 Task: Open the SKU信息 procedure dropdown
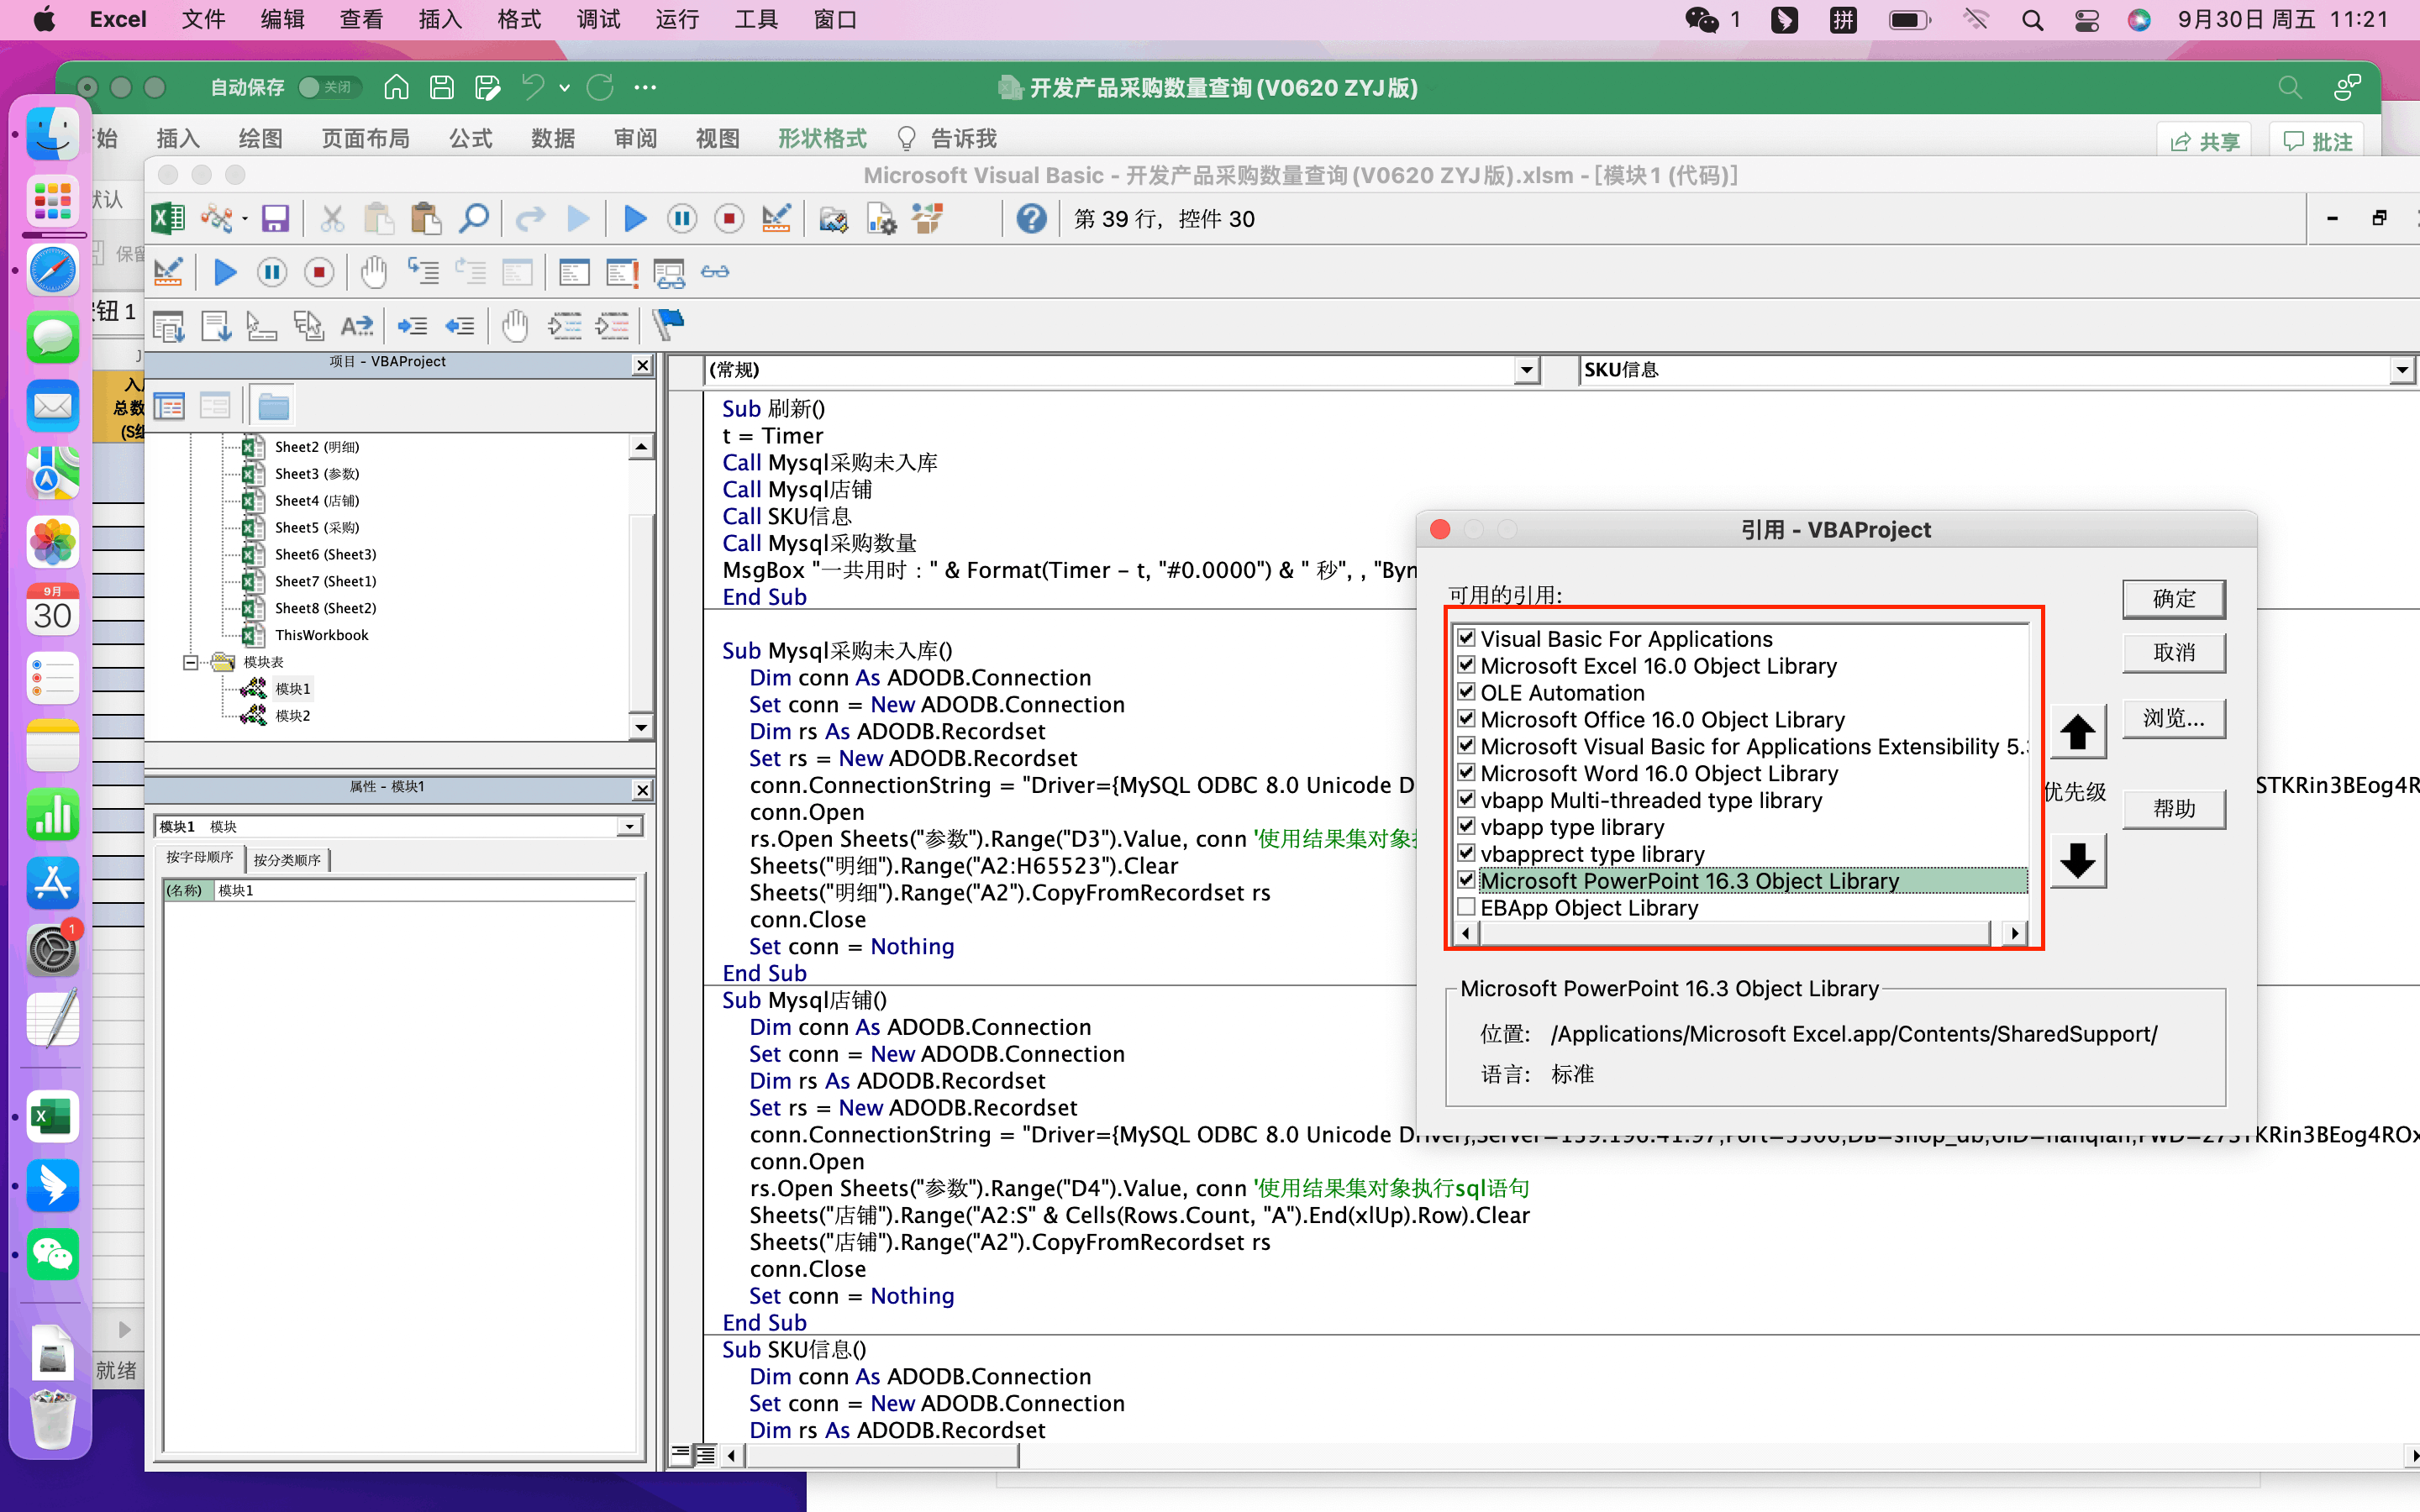pos(2402,370)
